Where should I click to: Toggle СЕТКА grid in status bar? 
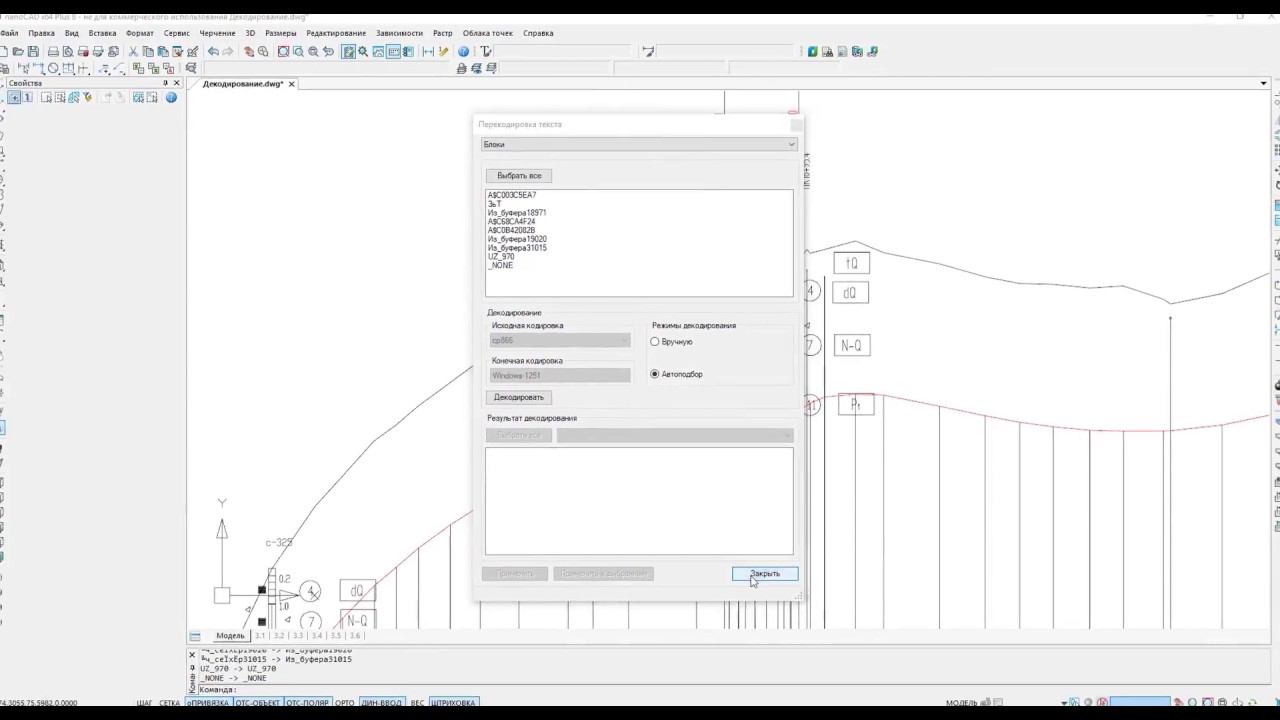(169, 703)
